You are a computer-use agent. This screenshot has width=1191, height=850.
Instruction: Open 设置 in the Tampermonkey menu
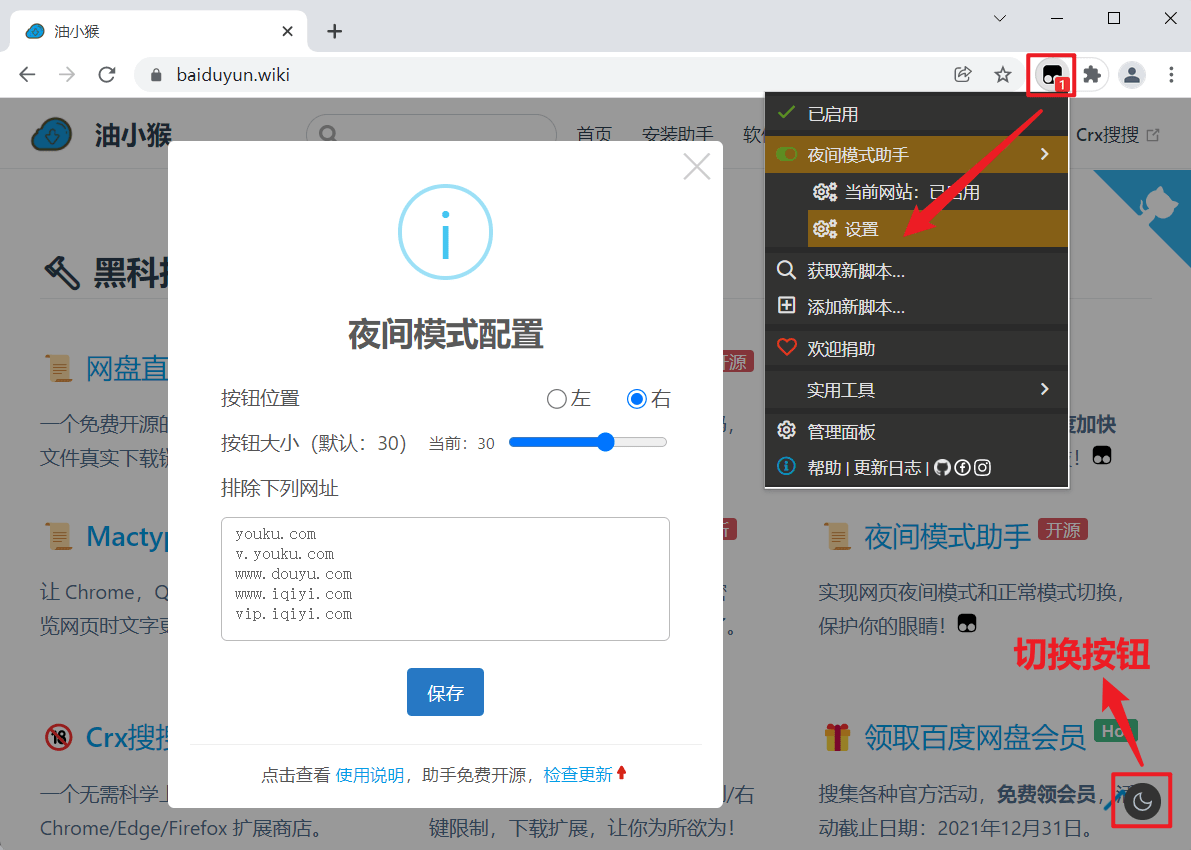(938, 229)
